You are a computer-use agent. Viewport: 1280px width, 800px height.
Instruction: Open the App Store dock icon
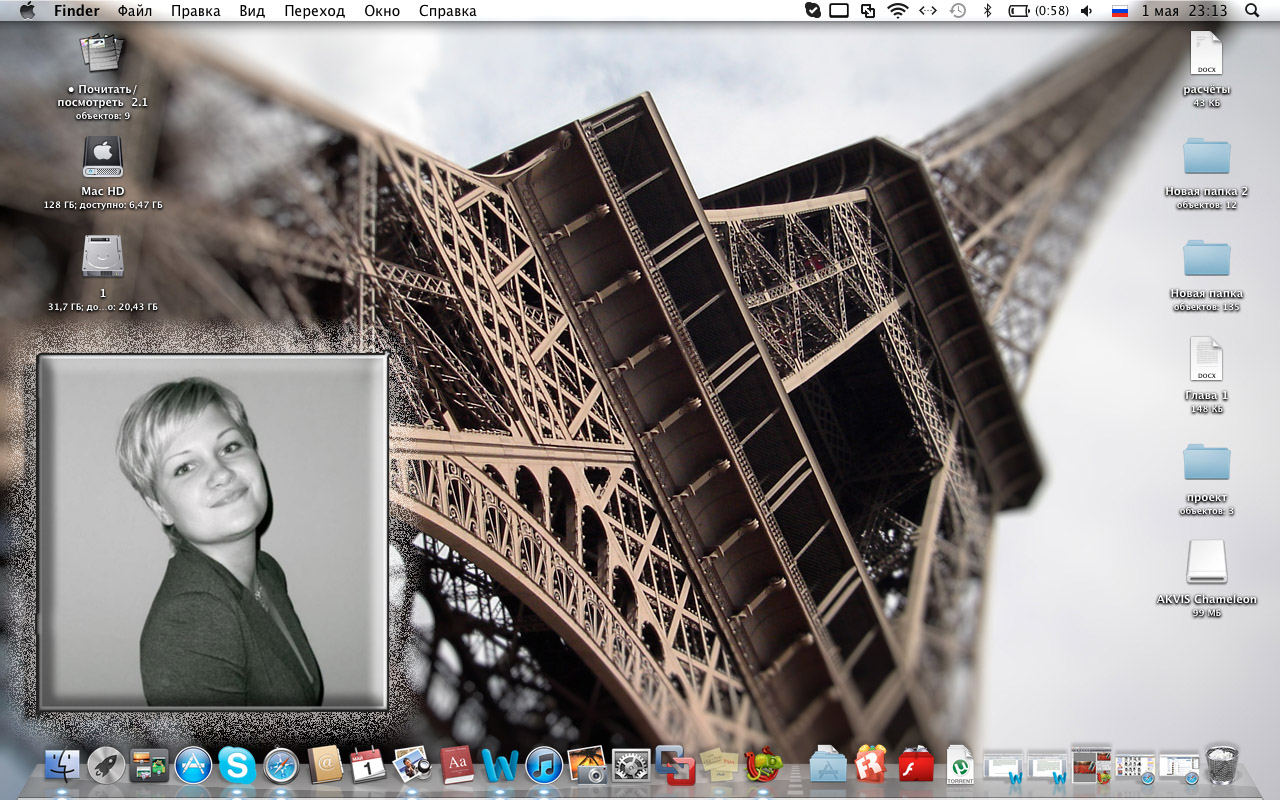click(x=193, y=766)
